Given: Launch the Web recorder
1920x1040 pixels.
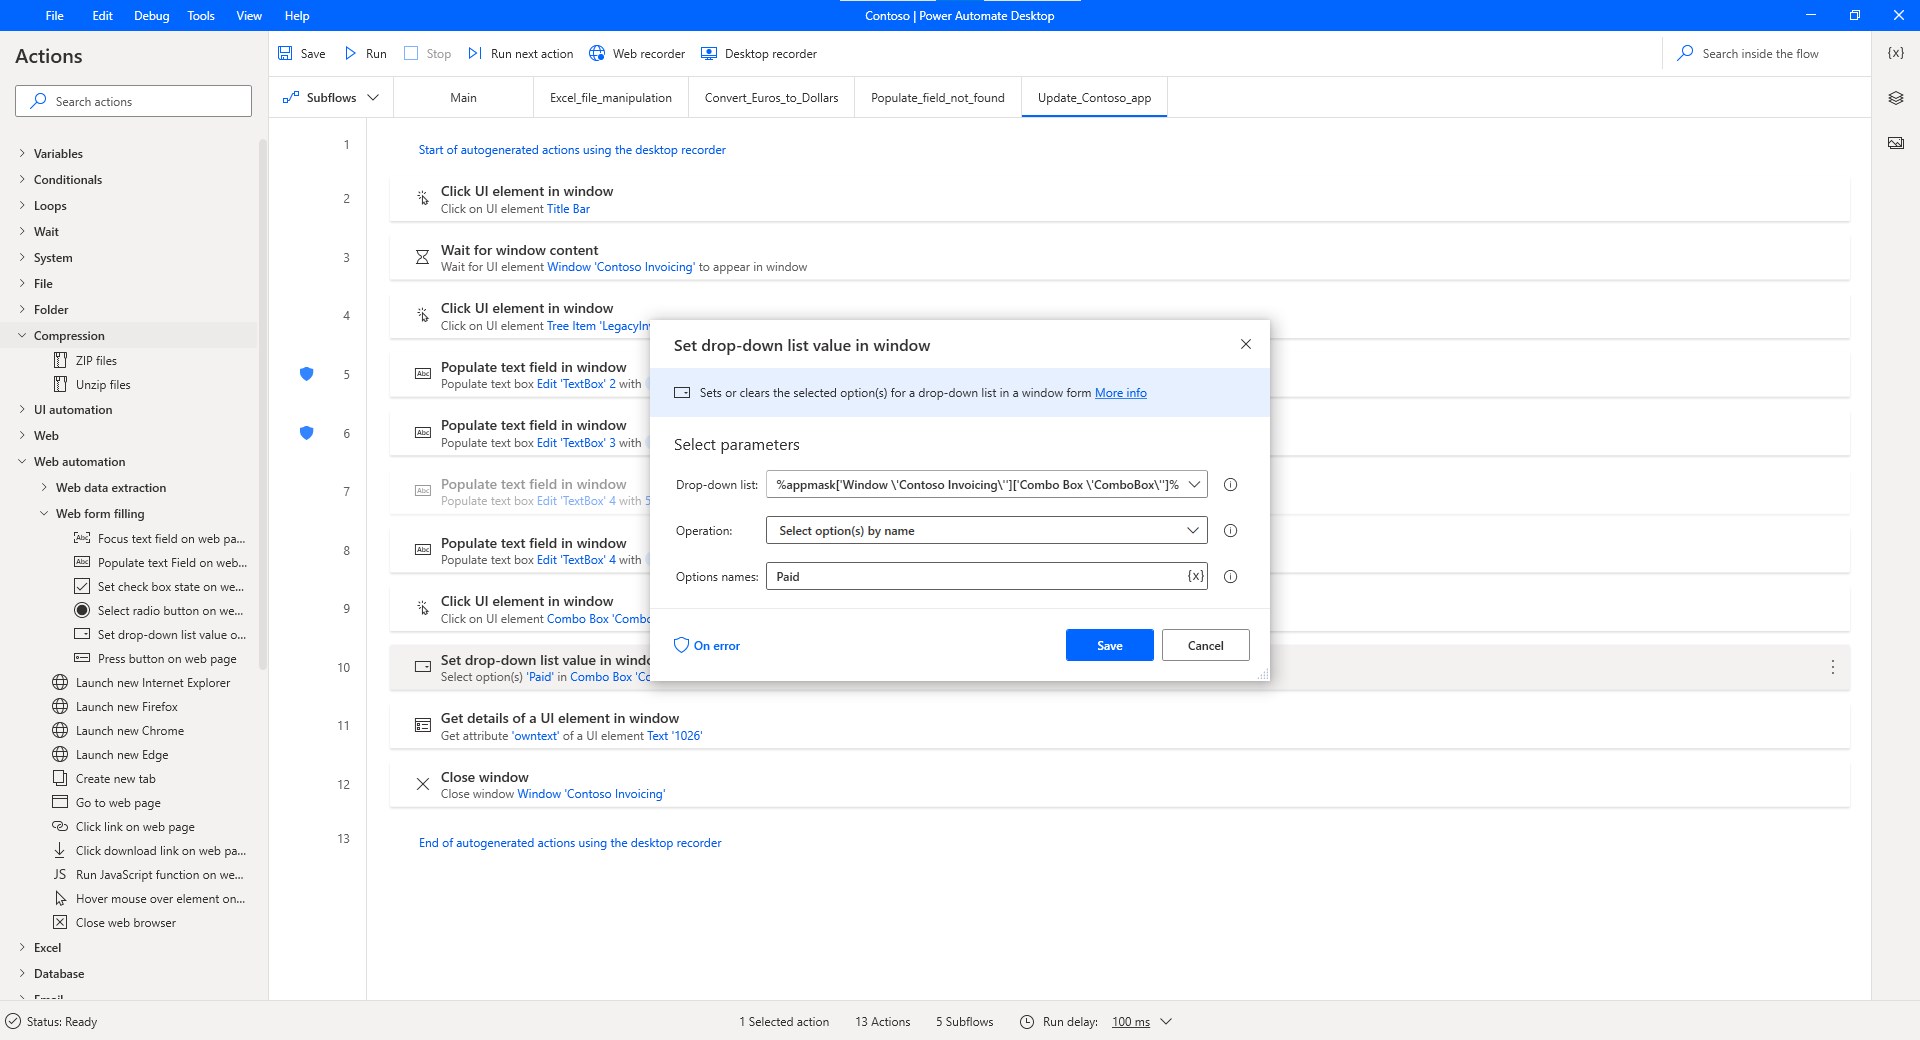Looking at the screenshot, I should tap(637, 53).
